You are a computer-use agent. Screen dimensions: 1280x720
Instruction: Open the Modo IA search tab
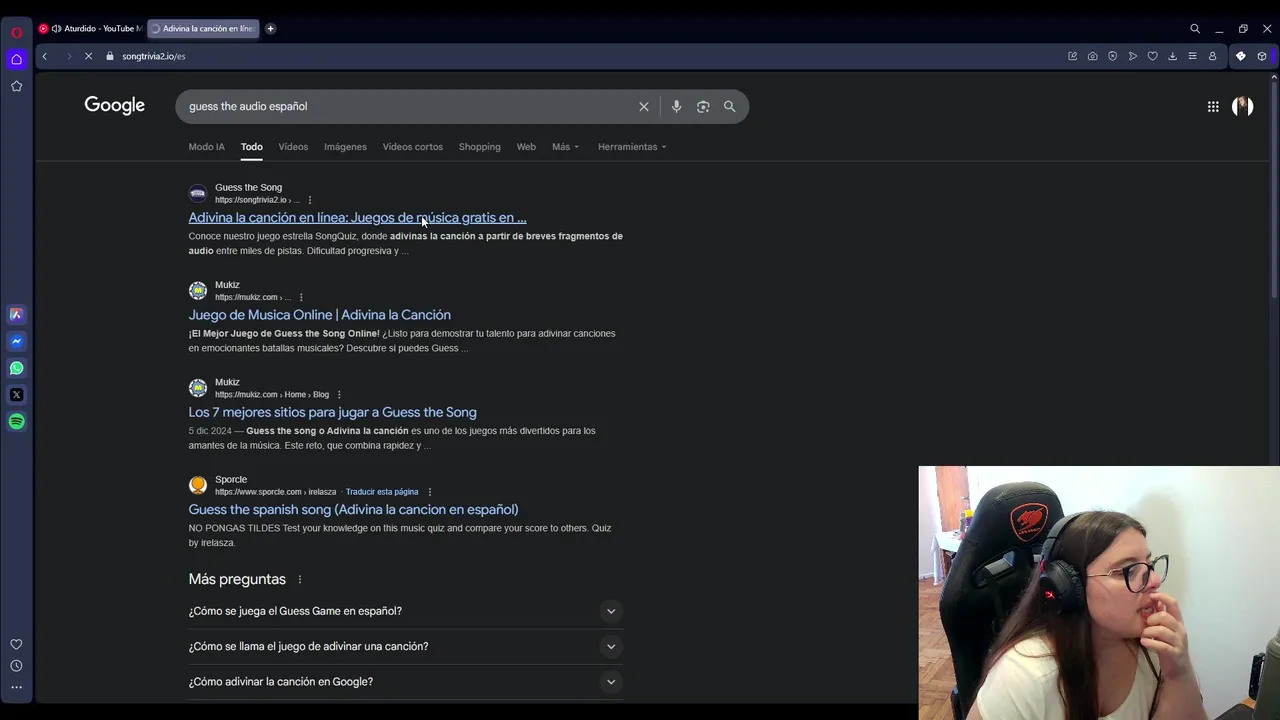[207, 147]
